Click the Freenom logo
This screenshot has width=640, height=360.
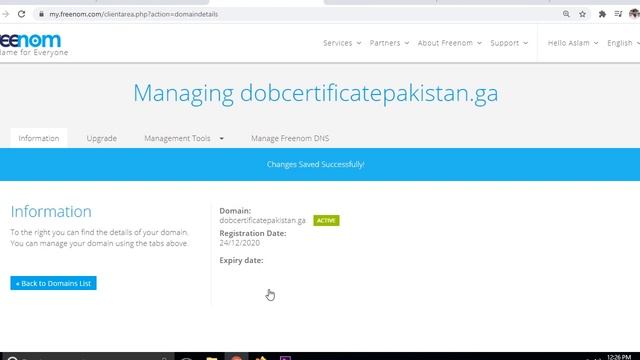pyautogui.click(x=33, y=44)
